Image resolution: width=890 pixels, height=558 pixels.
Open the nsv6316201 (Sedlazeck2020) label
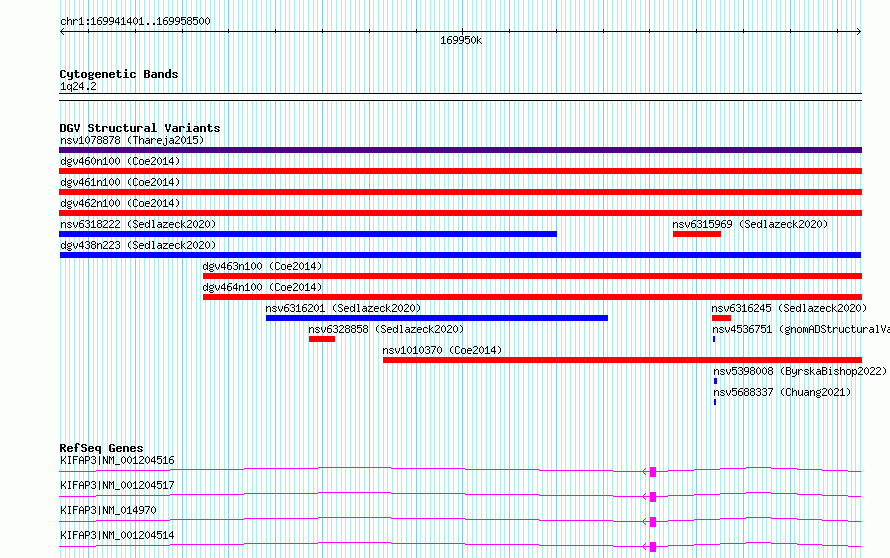coord(343,308)
